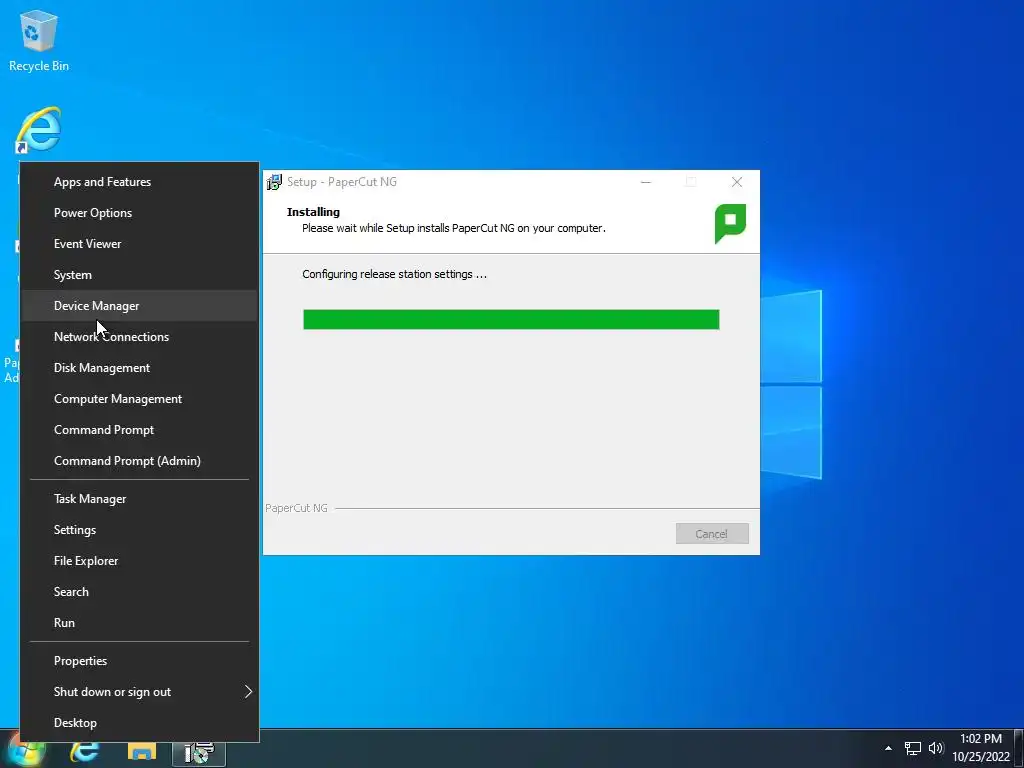The width and height of the screenshot is (1024, 768).
Task: Click 'Configuring release station settings' text
Action: [x=394, y=274]
